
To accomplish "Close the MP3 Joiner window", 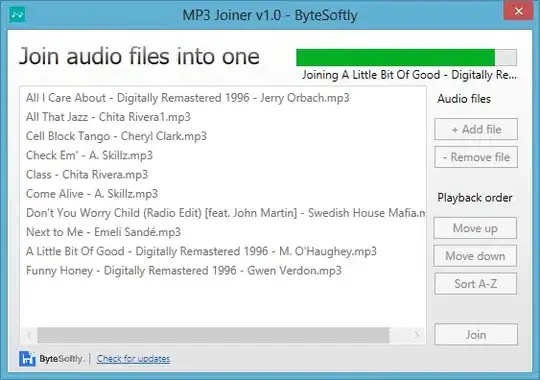I will click(x=518, y=11).
